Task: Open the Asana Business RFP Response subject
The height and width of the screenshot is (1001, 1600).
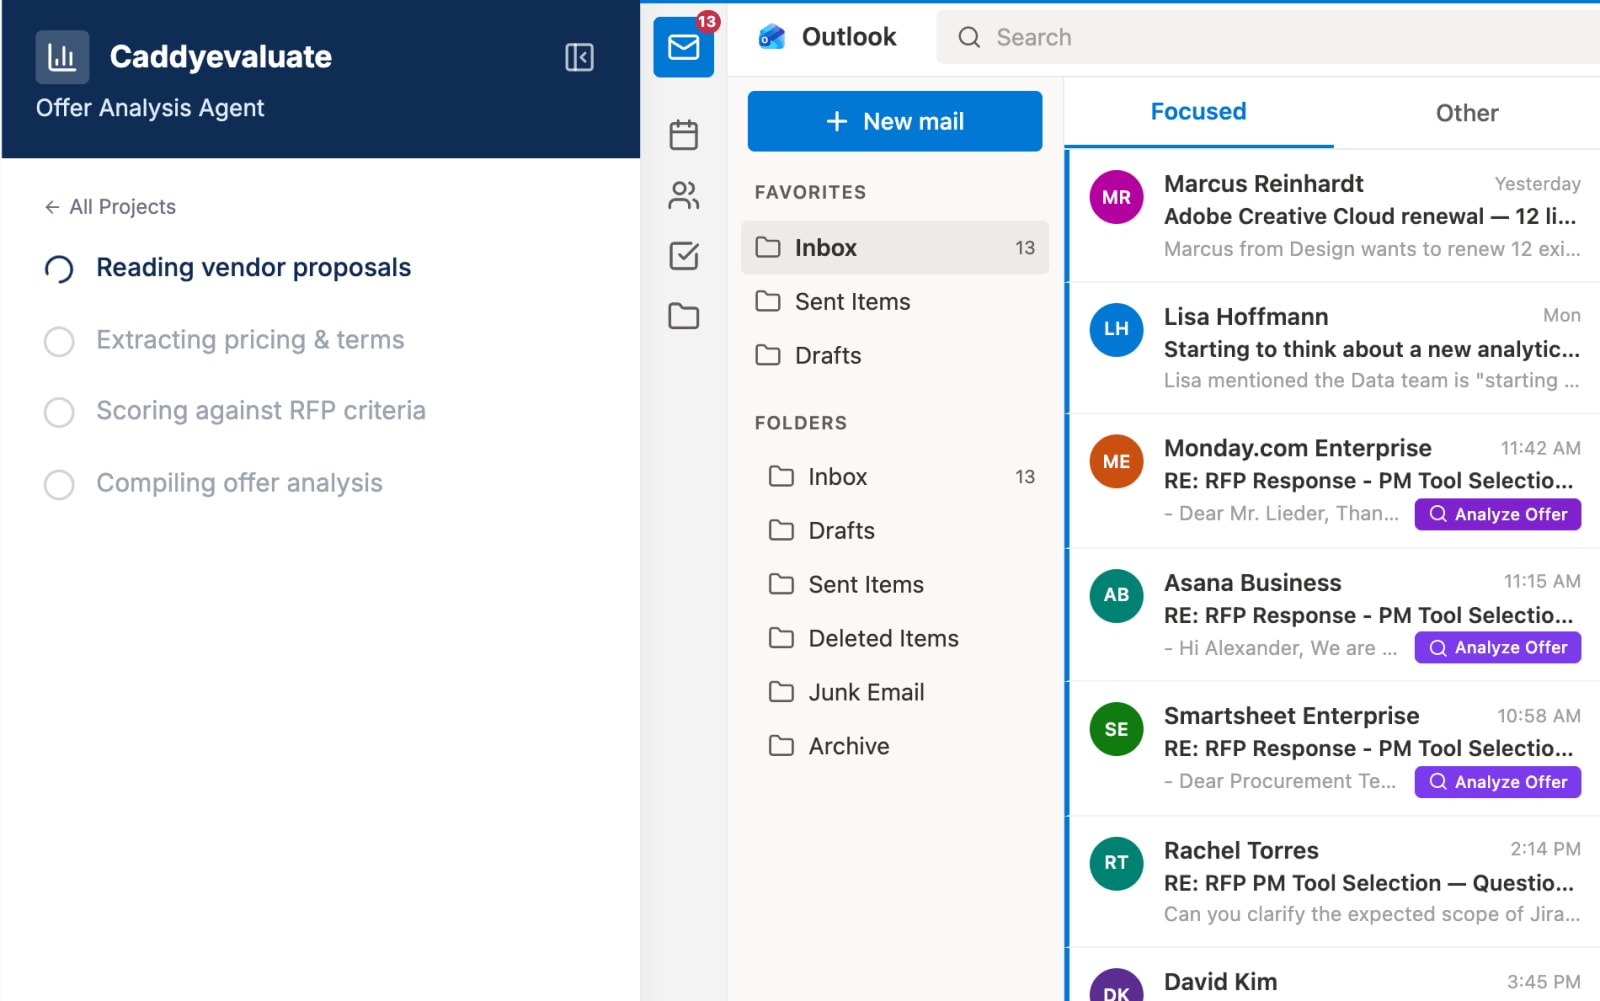Action: point(1368,615)
